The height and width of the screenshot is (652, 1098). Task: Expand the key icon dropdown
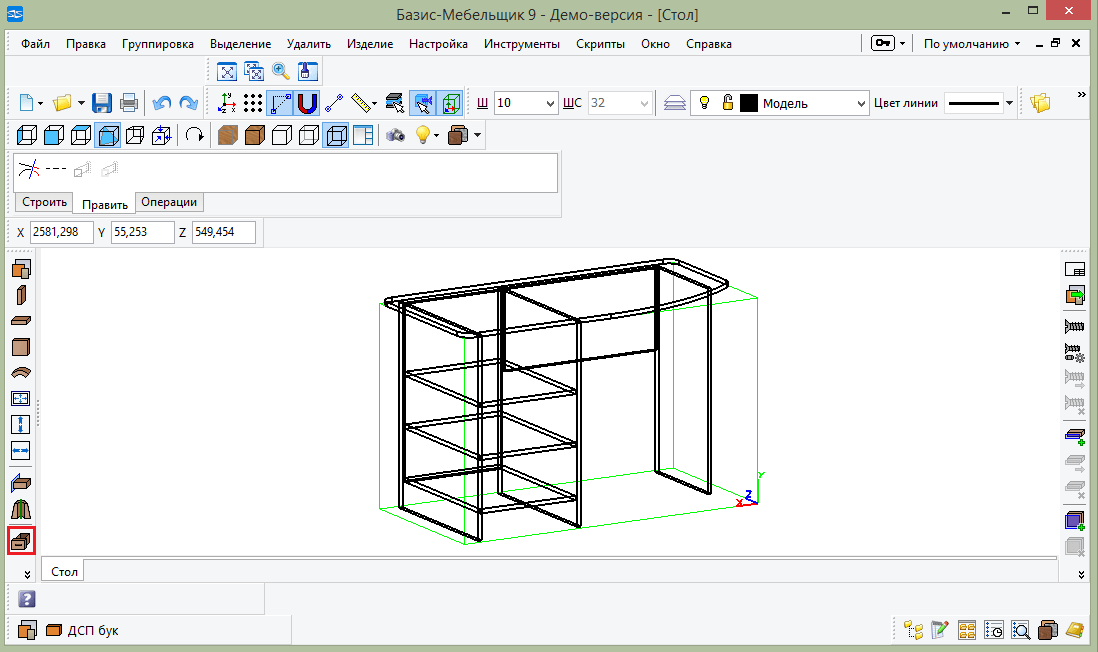(x=903, y=43)
